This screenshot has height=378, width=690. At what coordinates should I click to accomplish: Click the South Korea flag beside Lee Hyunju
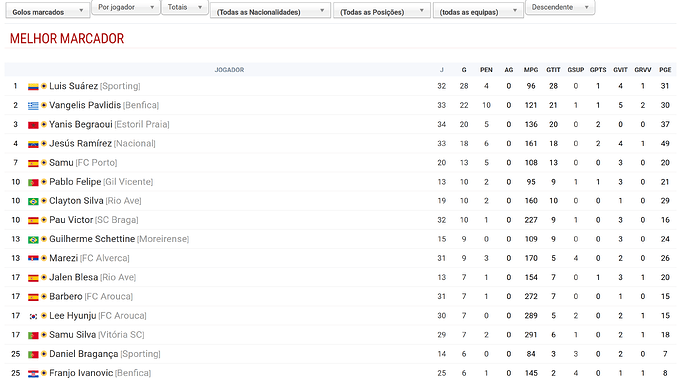(x=33, y=316)
